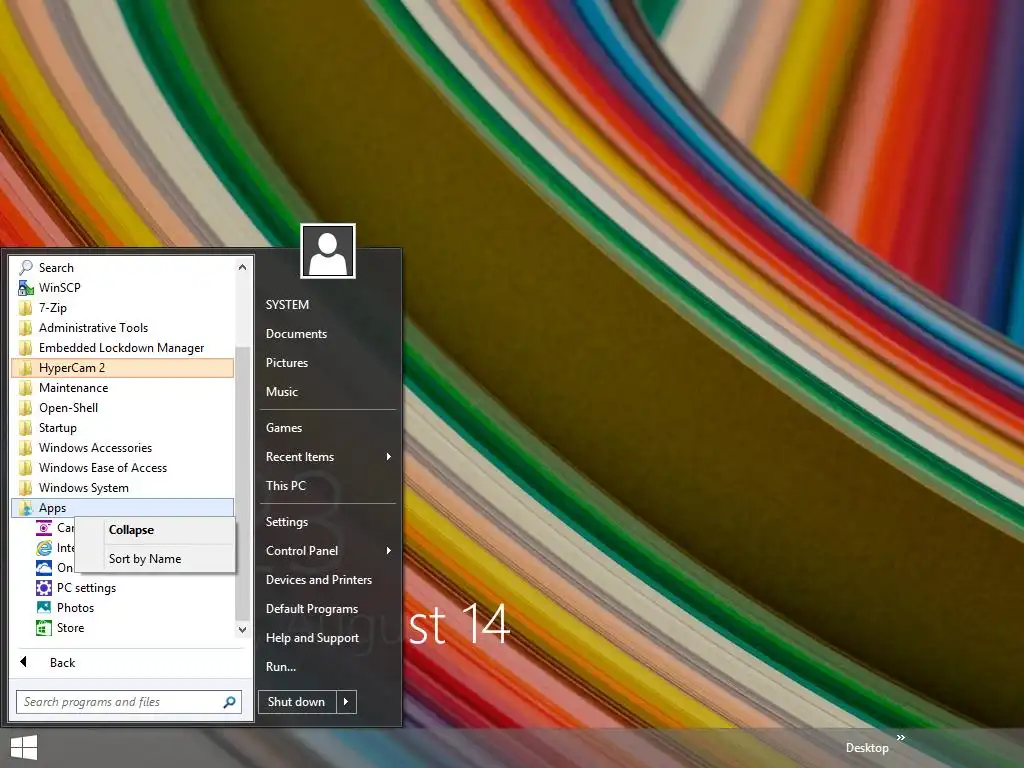Open This PC
Image resolution: width=1024 pixels, height=768 pixels.
click(286, 485)
